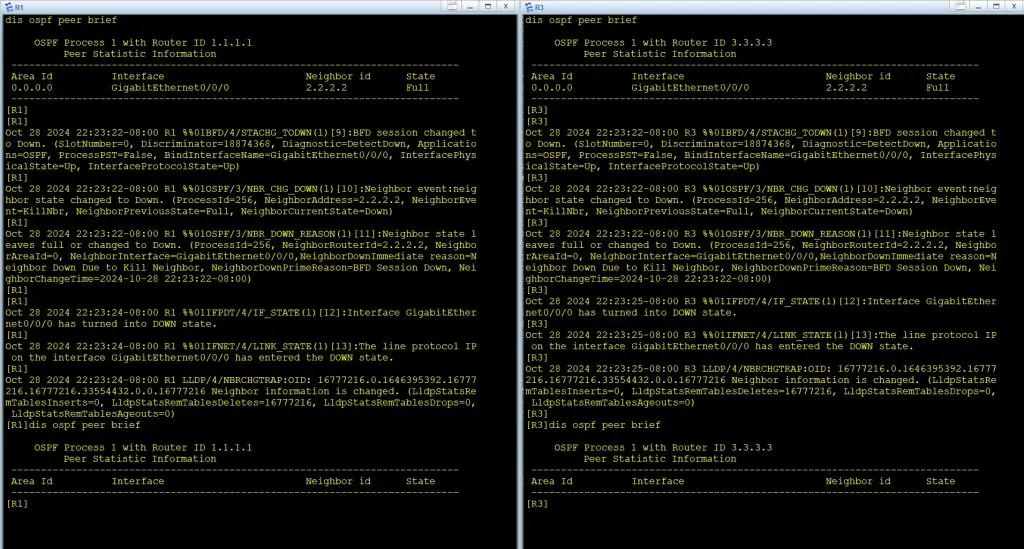Minimize the R1 terminal window
1024x549 pixels.
pyautogui.click(x=470, y=6)
